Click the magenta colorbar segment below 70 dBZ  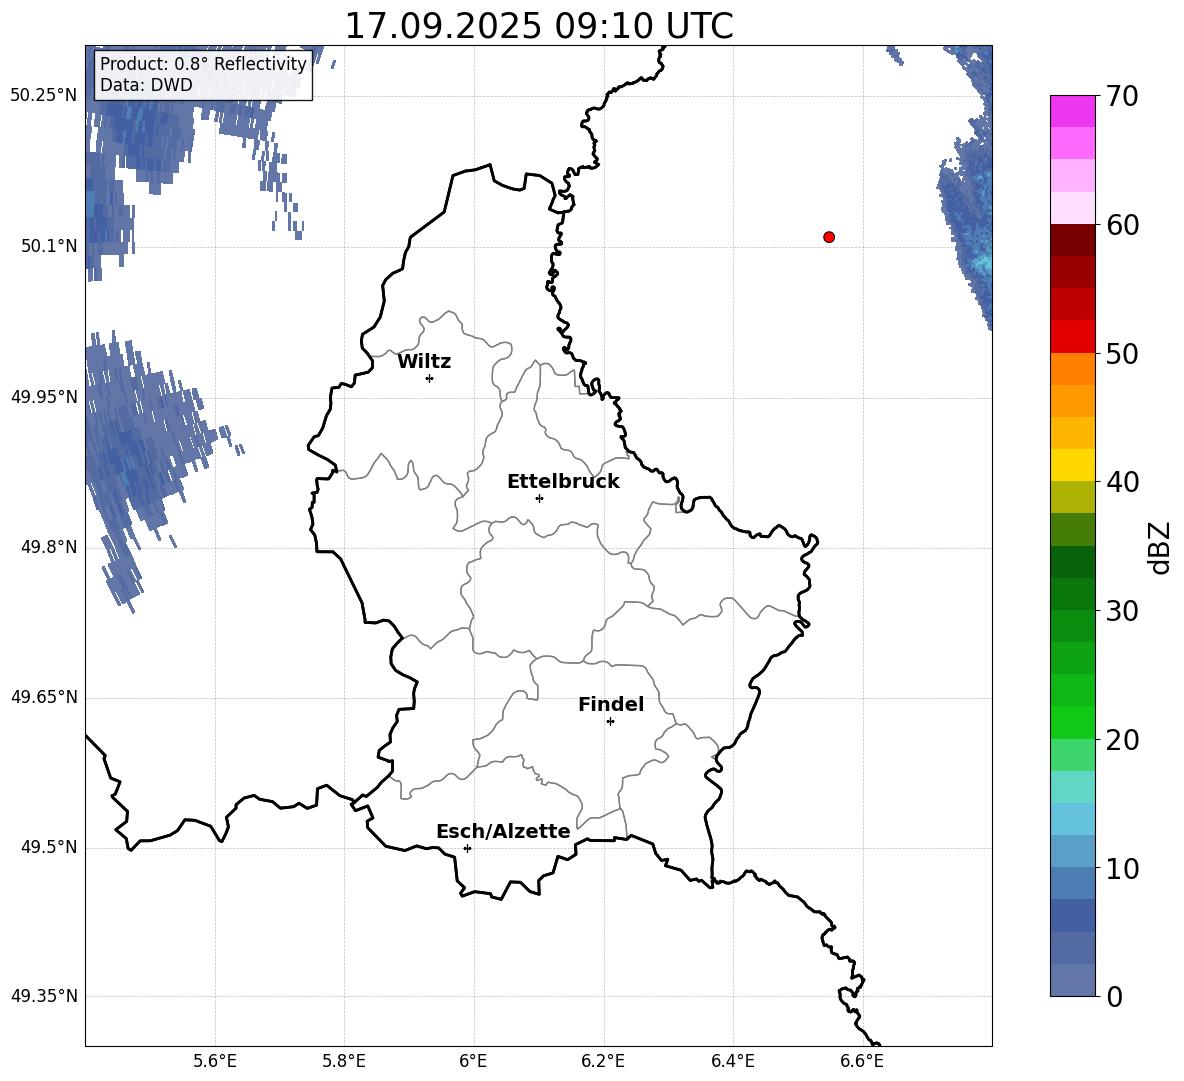pos(1072,112)
